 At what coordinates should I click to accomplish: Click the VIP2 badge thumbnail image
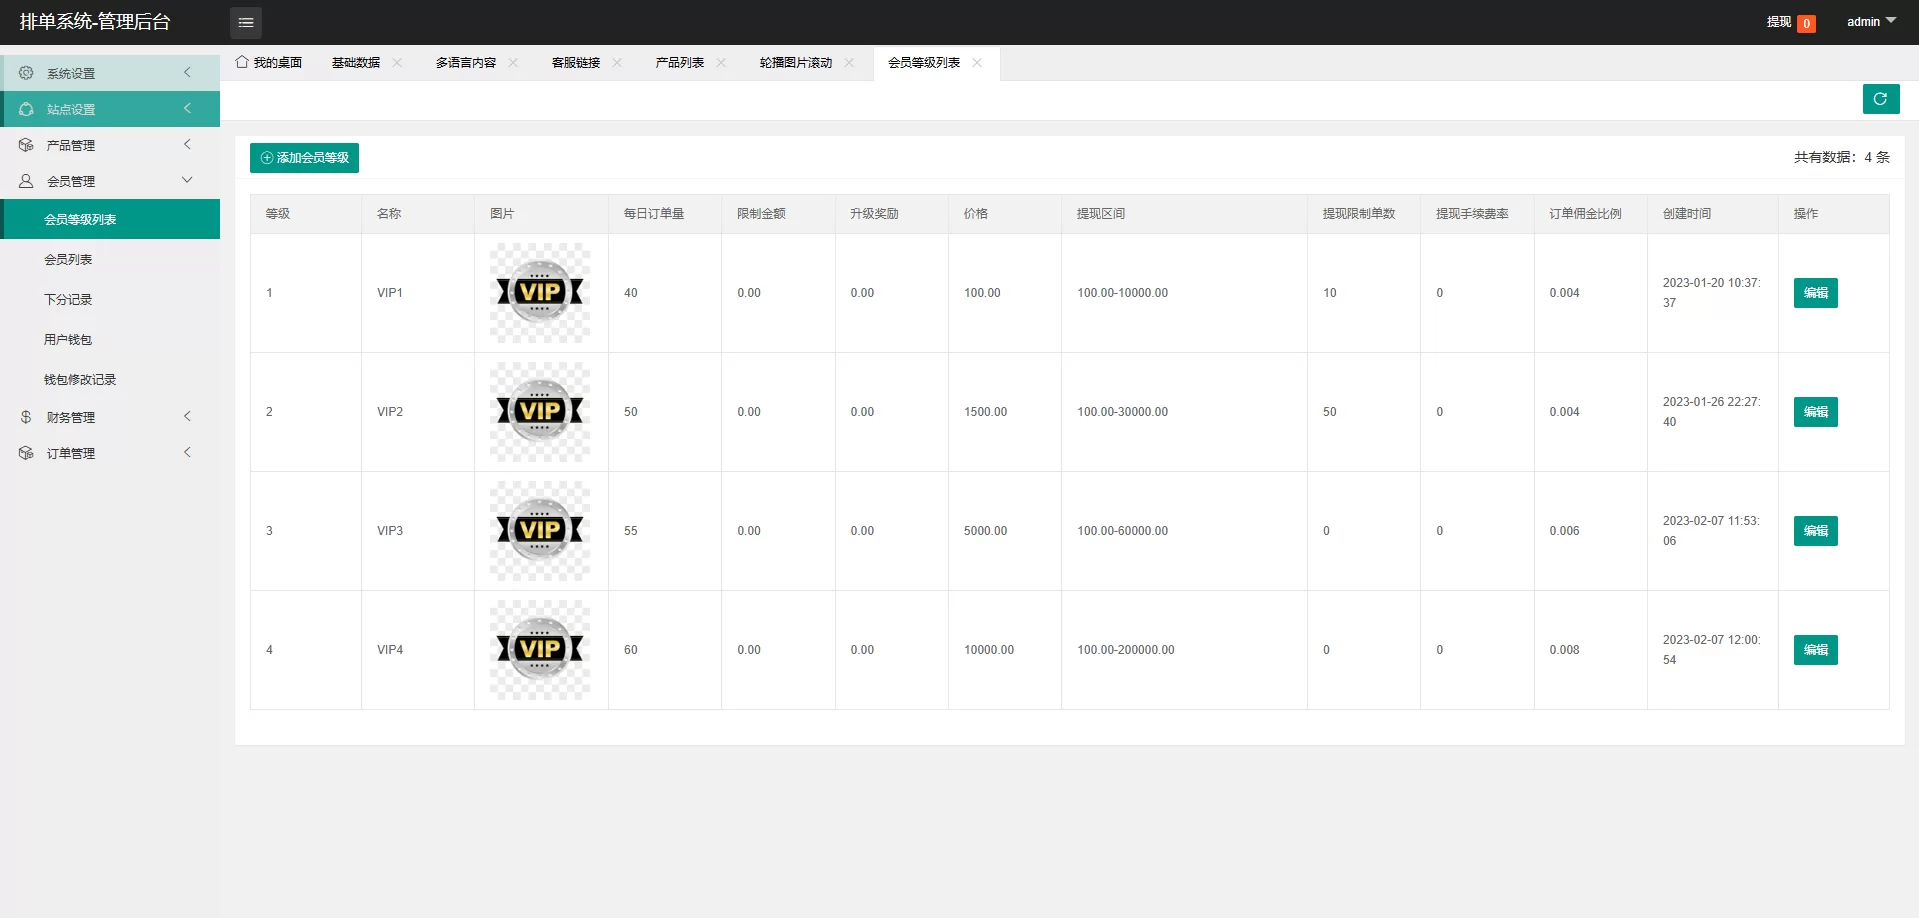point(540,412)
